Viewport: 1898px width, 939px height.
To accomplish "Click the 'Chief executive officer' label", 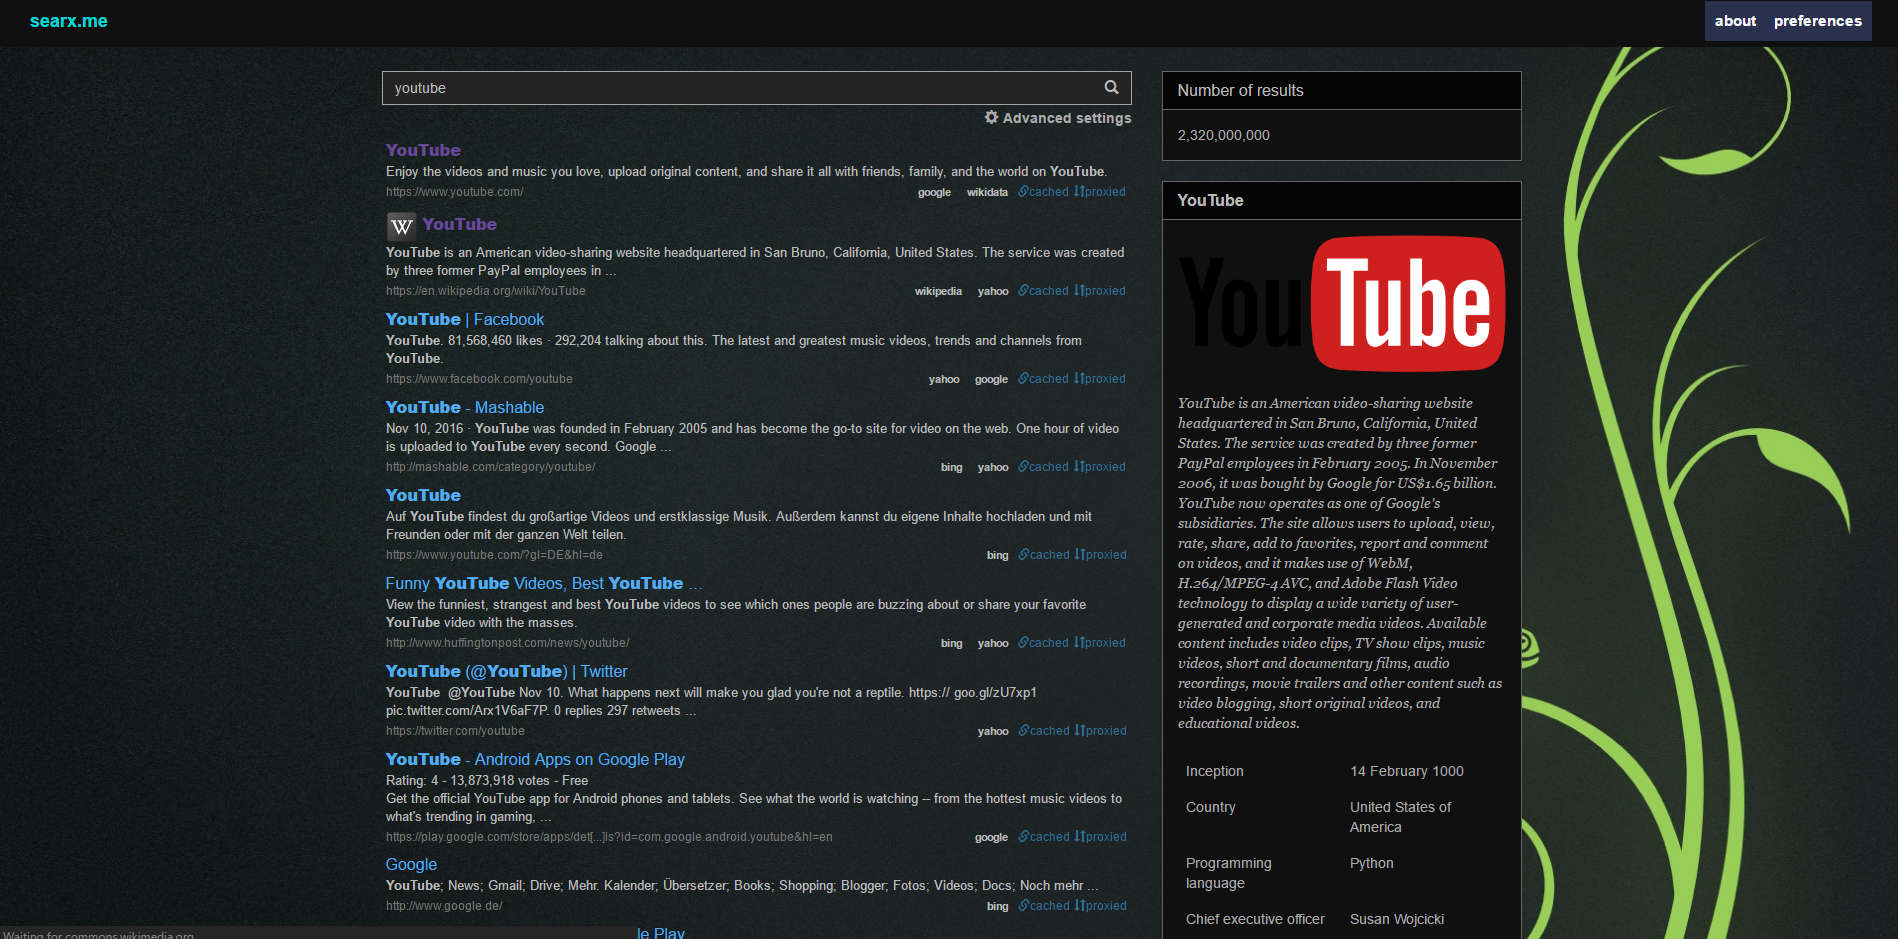I will point(1255,919).
